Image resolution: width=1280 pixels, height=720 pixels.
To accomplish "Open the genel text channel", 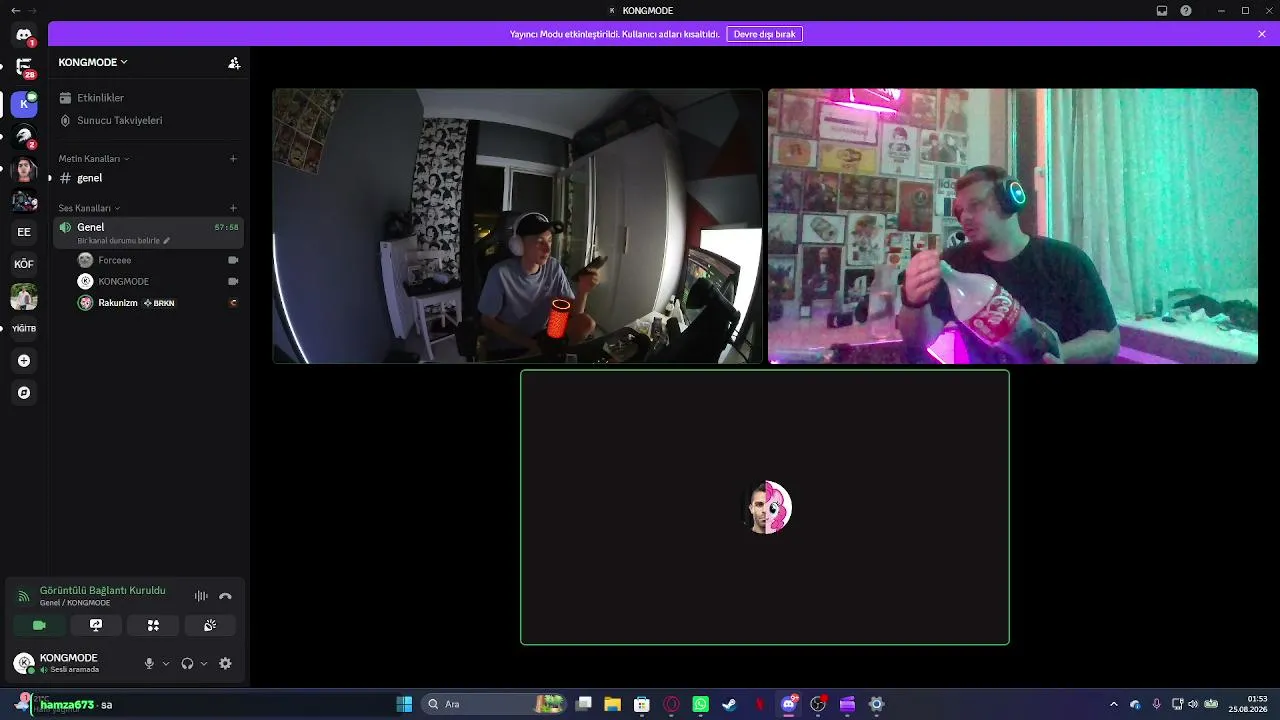I will [x=148, y=178].
